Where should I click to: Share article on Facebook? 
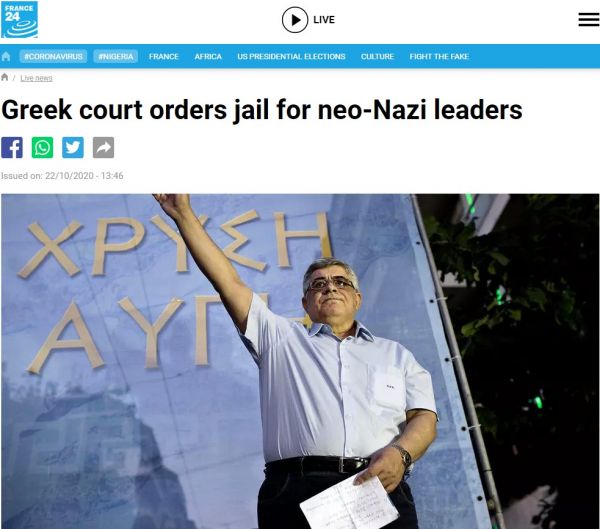point(12,147)
